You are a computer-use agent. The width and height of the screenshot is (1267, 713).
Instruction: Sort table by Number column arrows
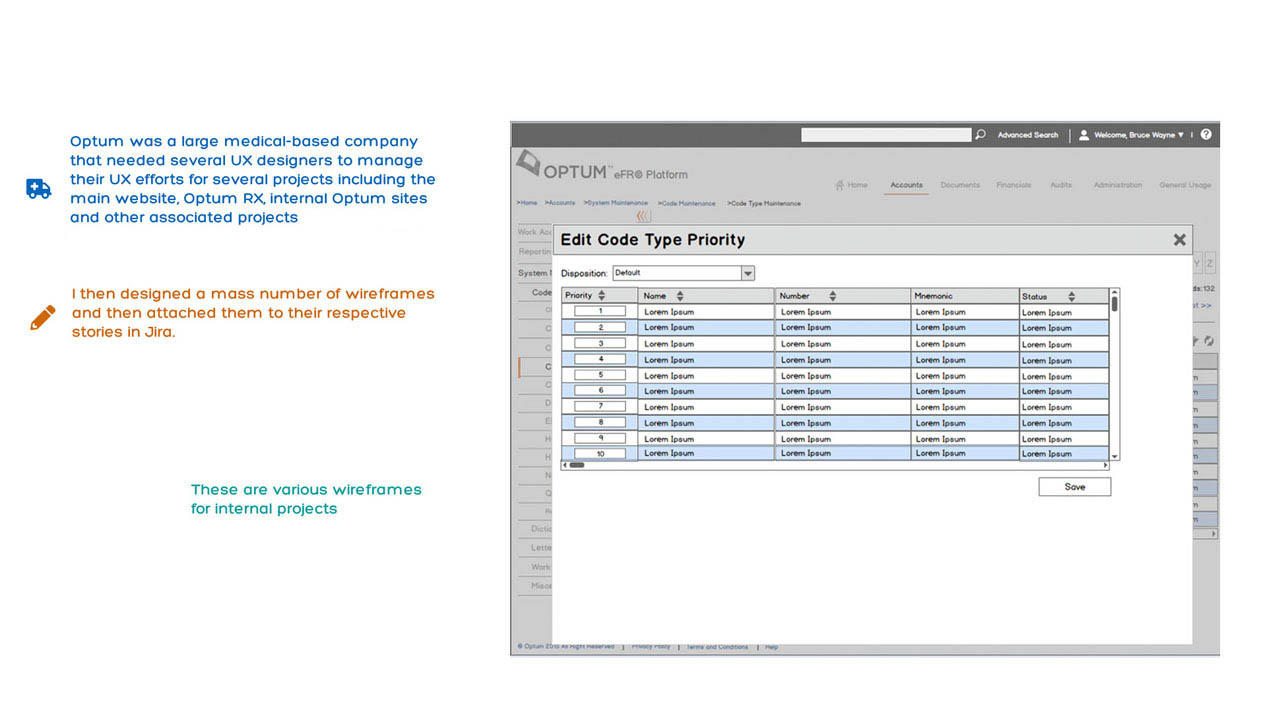point(832,296)
